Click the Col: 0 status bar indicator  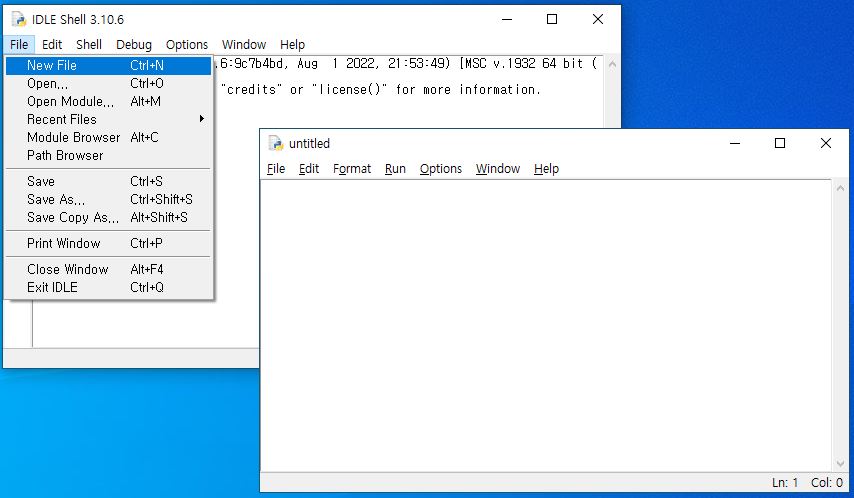[x=827, y=482]
